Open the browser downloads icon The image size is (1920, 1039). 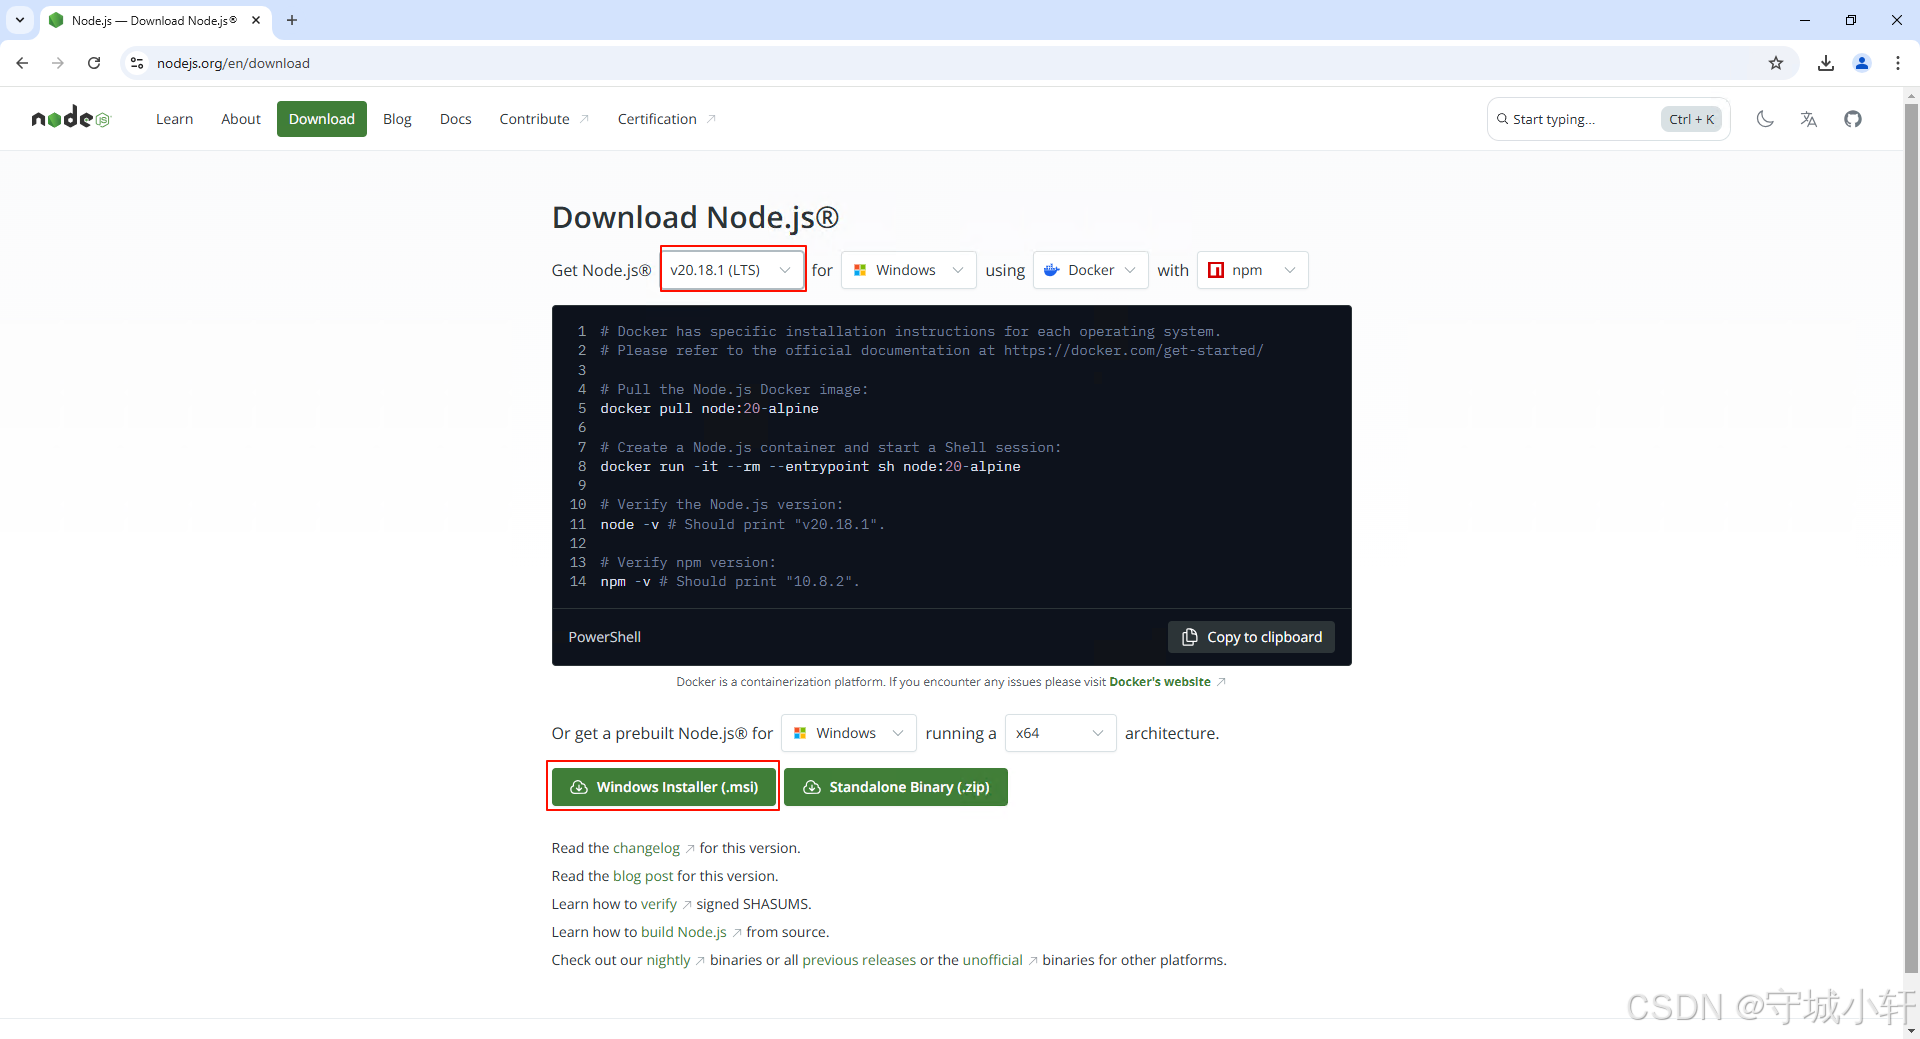point(1826,63)
